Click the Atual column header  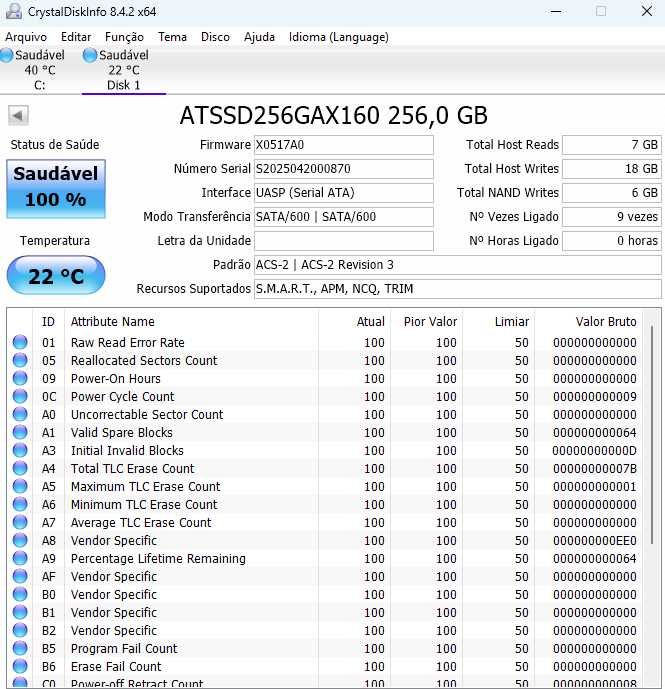(x=354, y=322)
